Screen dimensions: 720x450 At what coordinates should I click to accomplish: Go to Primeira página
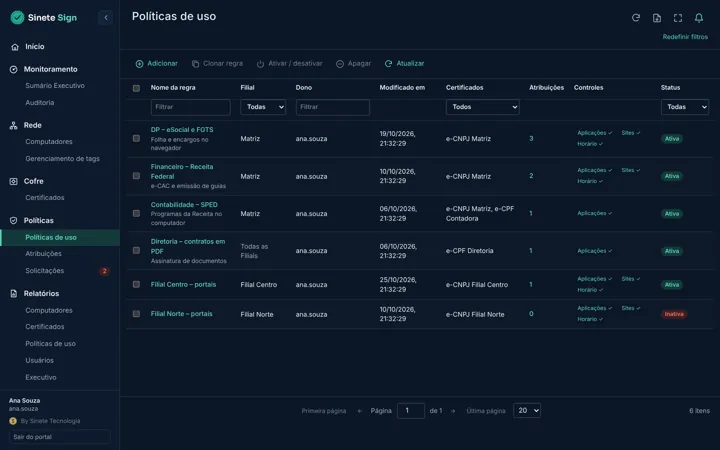tap(324, 411)
